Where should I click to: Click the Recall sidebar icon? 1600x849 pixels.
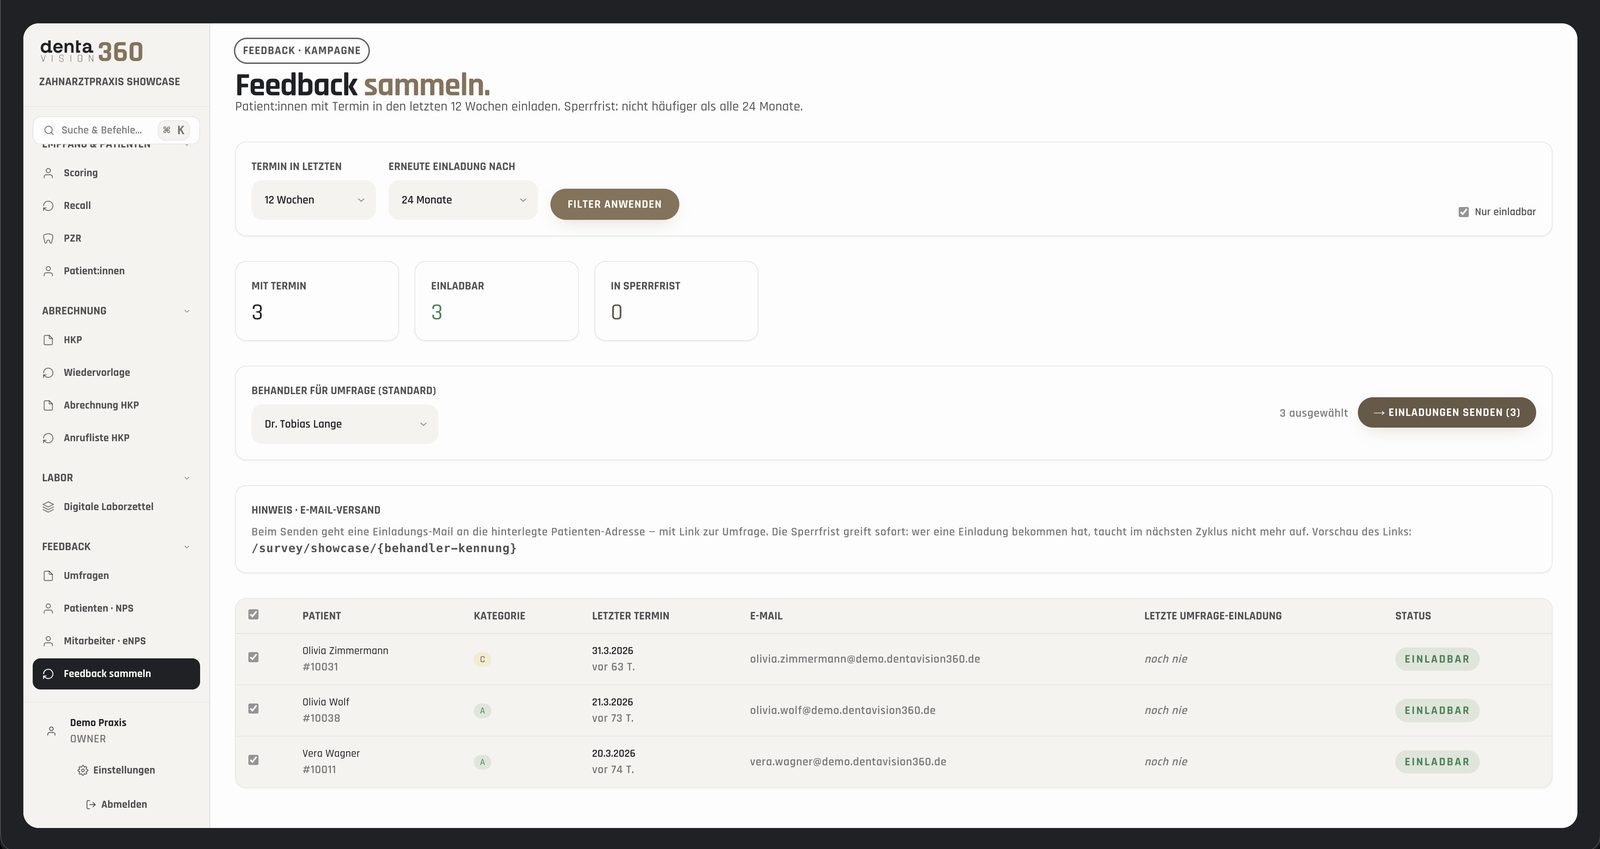[48, 206]
